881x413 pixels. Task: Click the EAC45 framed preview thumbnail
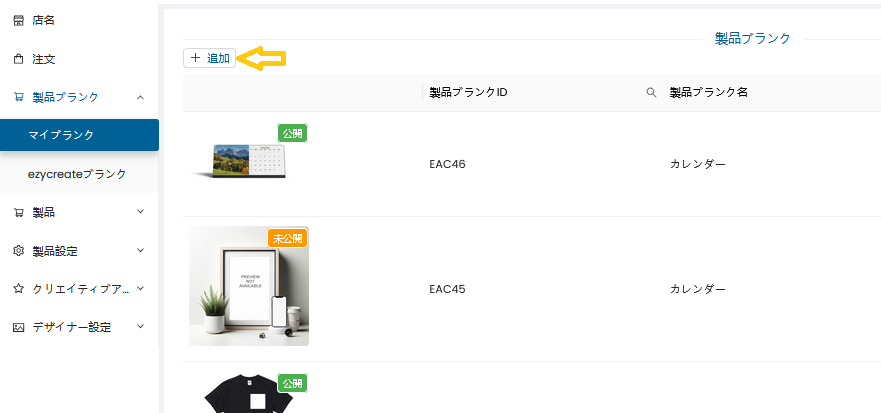(x=248, y=286)
